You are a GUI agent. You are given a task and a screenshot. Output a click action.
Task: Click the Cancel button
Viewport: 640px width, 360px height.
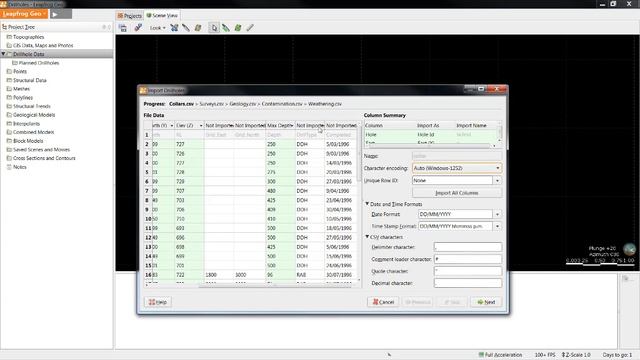pos(383,302)
